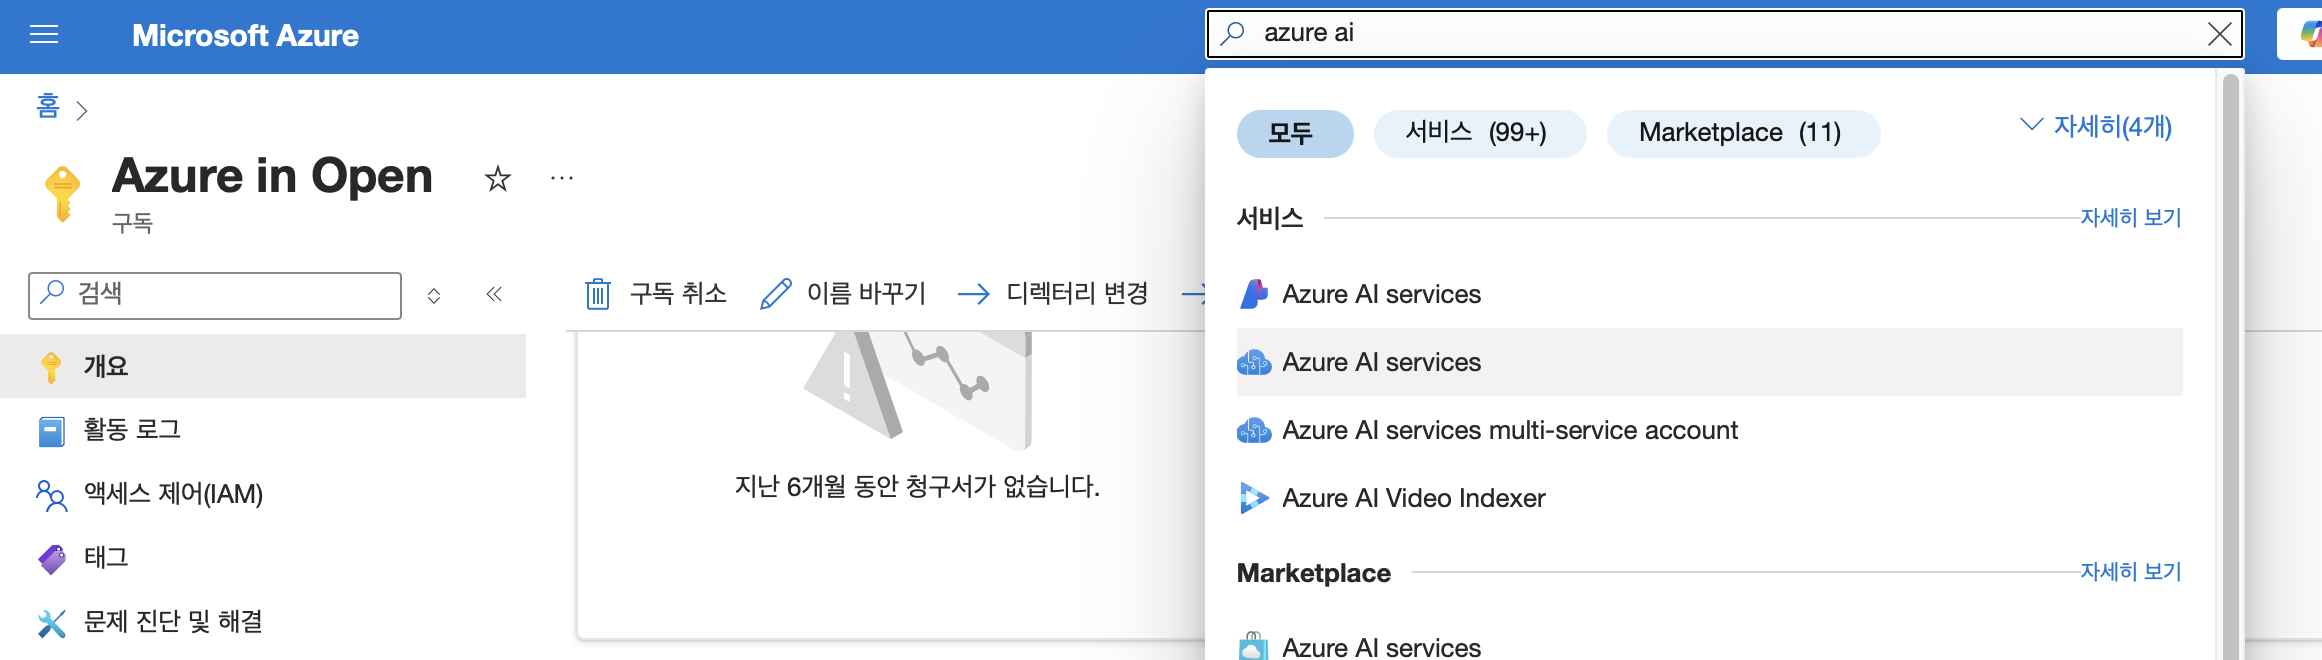The image size is (2322, 660).
Task: Open the highlighted Azure AI services cloud result
Action: 1709,362
